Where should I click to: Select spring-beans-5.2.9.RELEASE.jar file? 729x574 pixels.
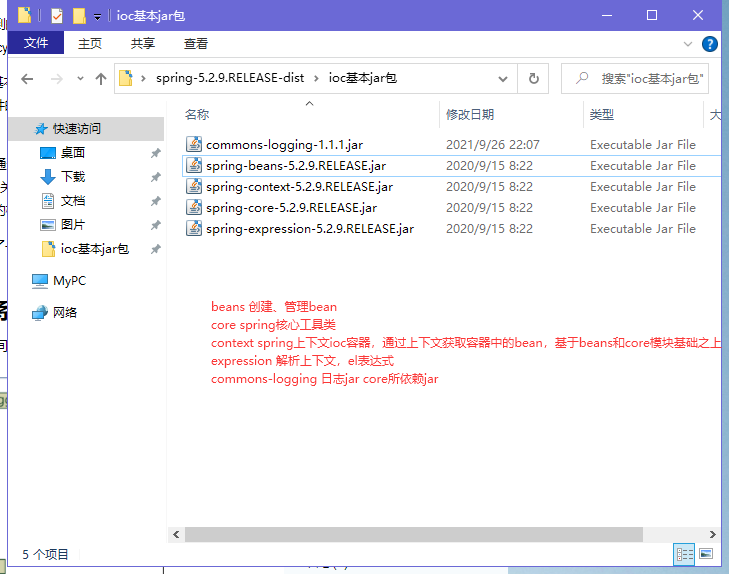click(296, 165)
